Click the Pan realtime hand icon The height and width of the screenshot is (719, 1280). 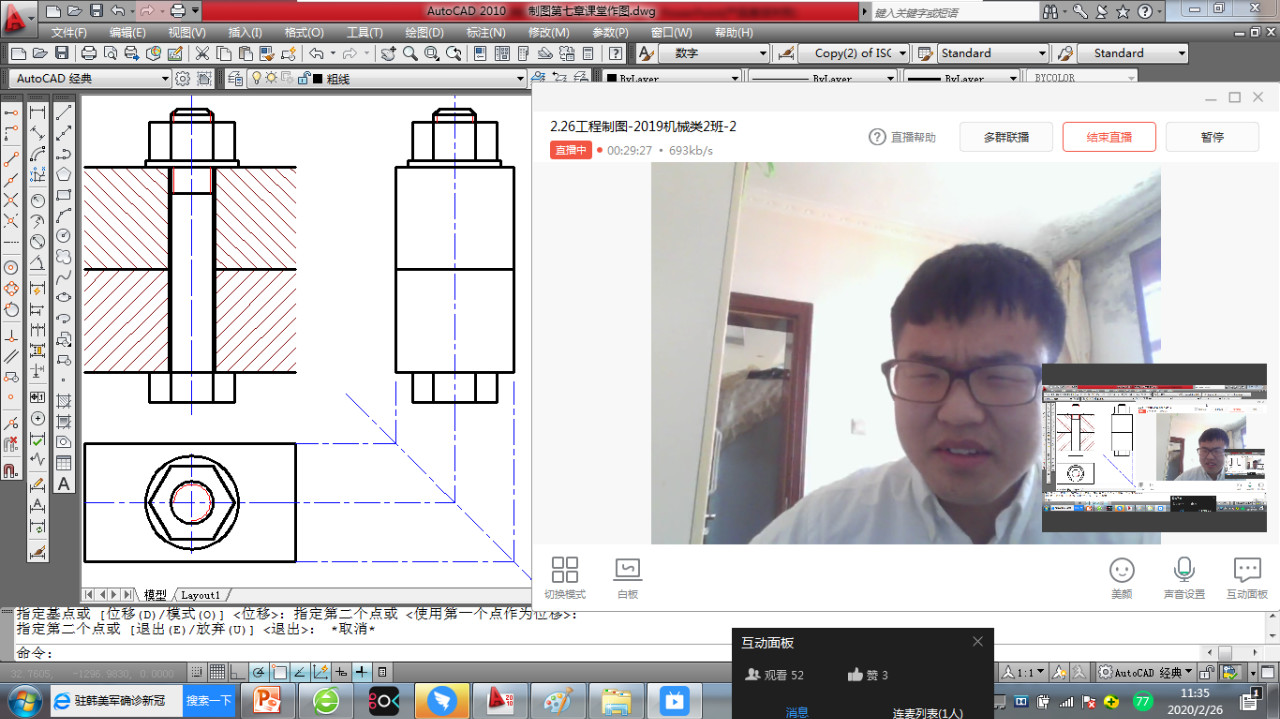pos(388,54)
